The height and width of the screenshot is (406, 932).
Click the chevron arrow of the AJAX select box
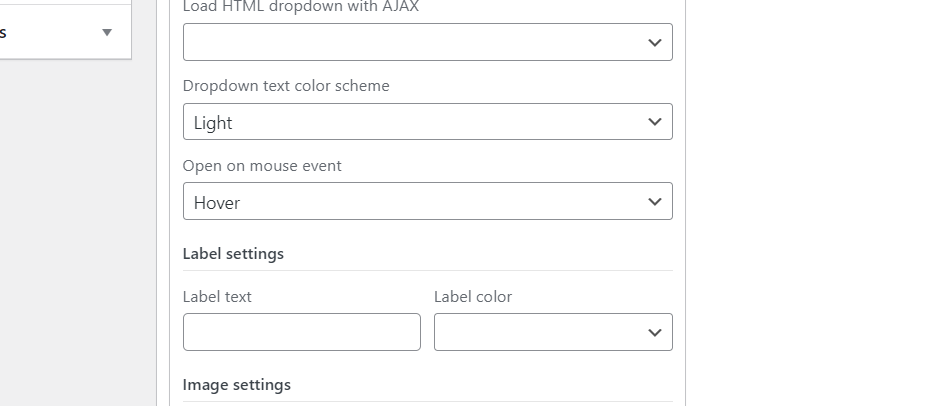(x=655, y=42)
